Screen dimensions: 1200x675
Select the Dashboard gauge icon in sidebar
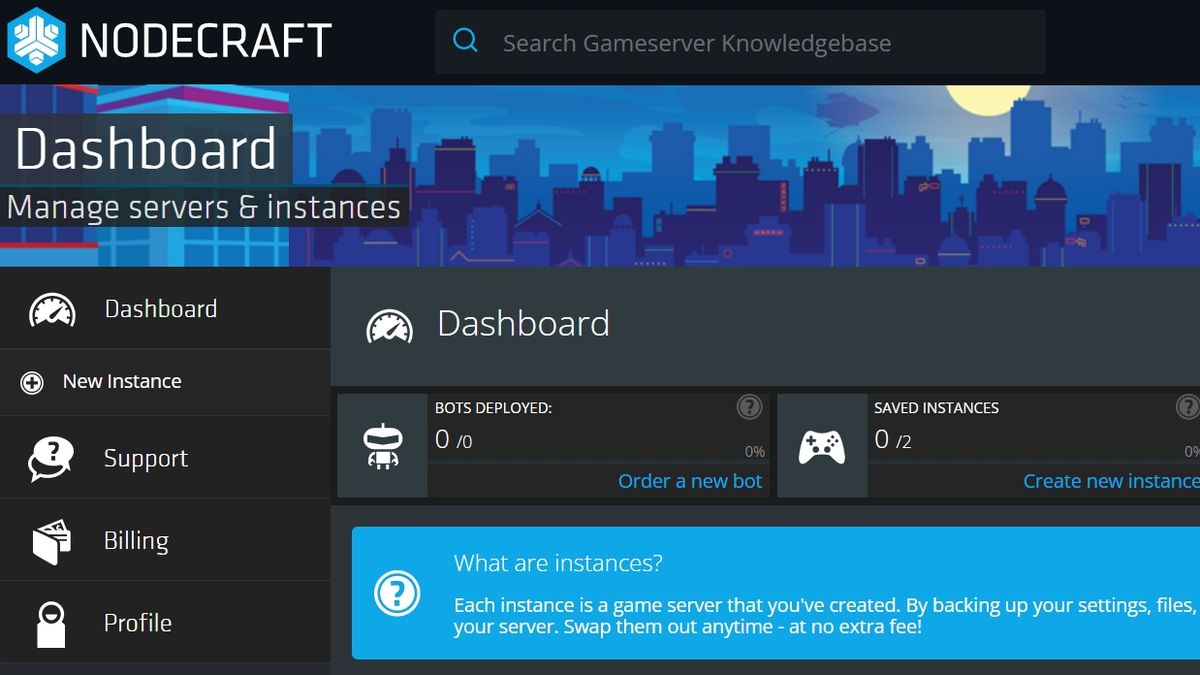(50, 308)
